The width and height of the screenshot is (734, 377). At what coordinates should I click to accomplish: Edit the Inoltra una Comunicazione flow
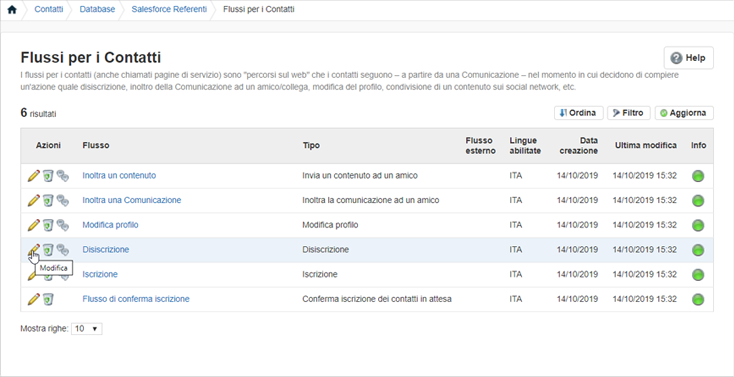tap(33, 200)
